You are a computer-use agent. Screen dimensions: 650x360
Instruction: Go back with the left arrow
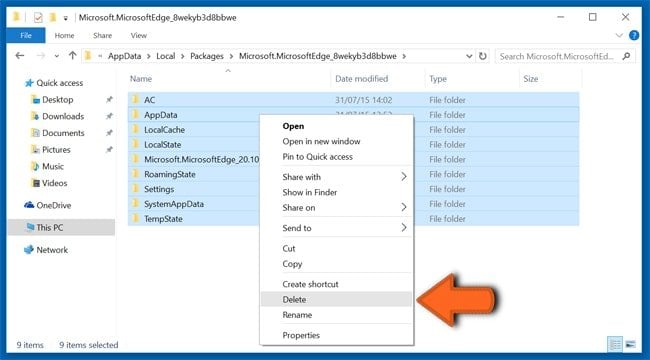[19, 56]
